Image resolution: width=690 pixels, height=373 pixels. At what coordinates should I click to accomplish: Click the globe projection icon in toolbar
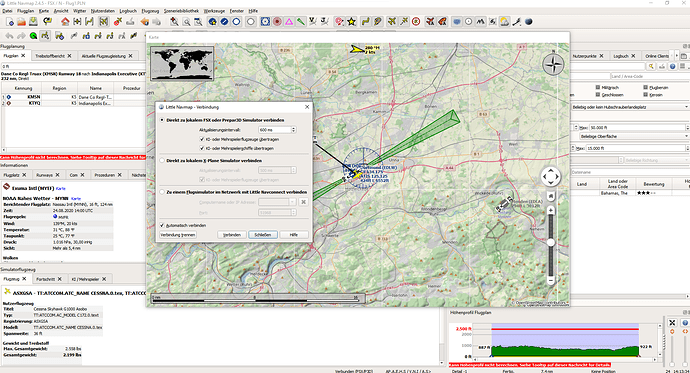pyautogui.click(x=529, y=21)
